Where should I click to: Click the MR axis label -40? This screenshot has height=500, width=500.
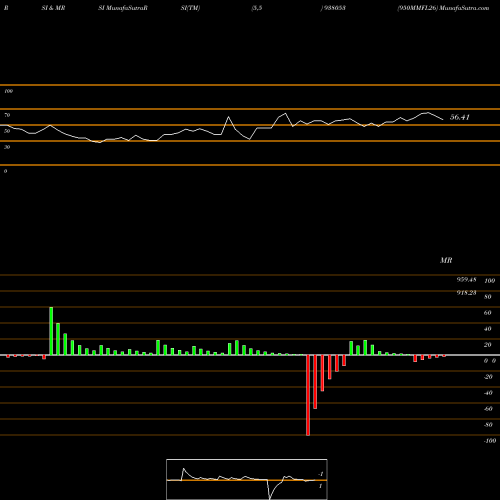(488, 393)
